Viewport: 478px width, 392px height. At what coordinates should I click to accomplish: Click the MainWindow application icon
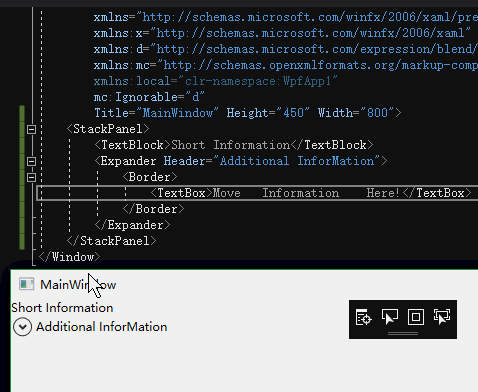(26, 284)
